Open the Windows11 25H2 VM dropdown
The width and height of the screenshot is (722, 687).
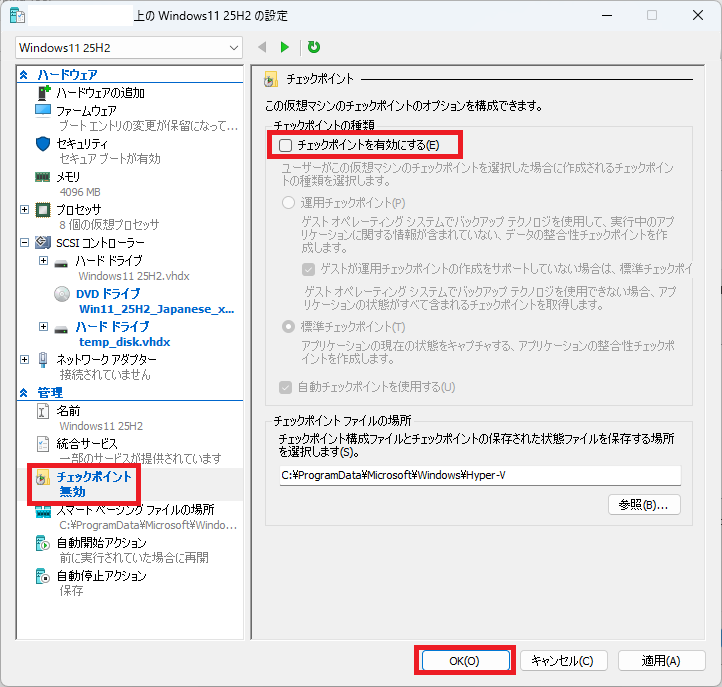click(x=129, y=48)
